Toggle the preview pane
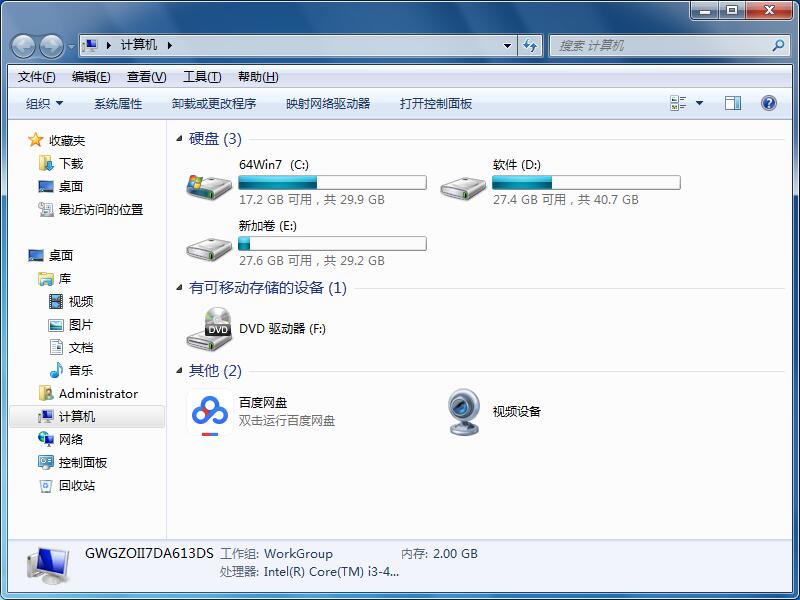Image resolution: width=800 pixels, height=600 pixels. click(733, 103)
